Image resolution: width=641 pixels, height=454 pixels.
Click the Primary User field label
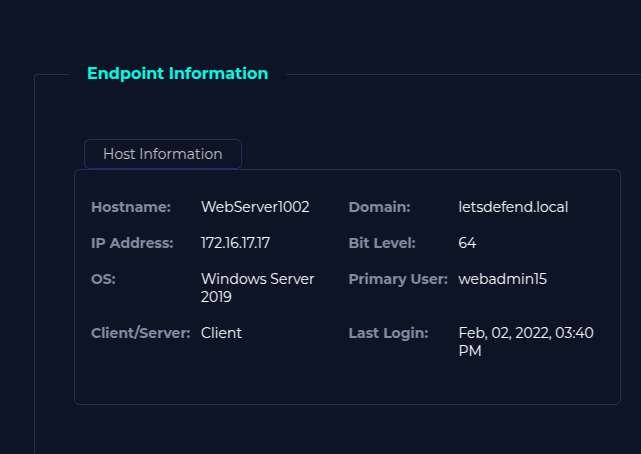(398, 279)
